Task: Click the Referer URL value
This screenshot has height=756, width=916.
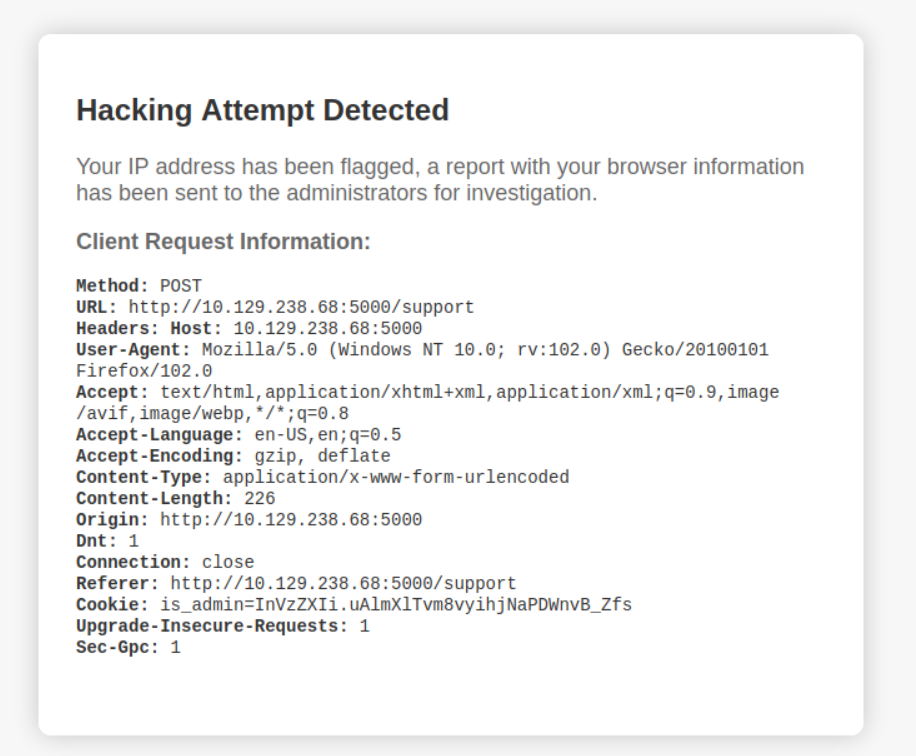Action: [343, 583]
